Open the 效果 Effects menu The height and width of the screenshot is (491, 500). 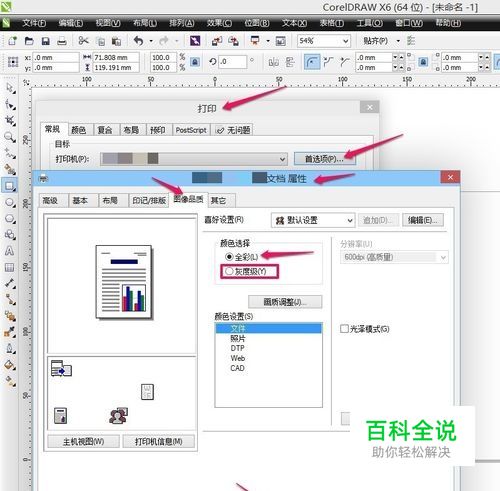(219, 23)
